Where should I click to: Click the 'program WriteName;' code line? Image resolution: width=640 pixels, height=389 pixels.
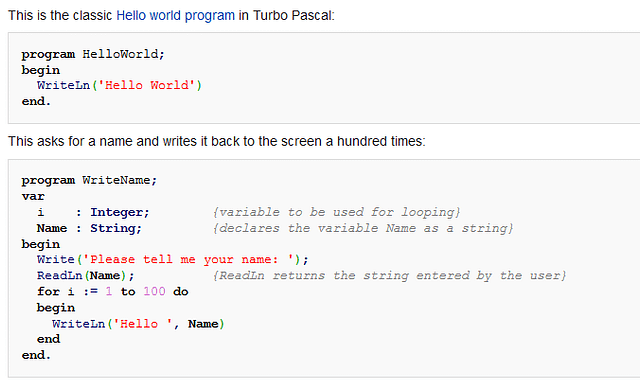[x=89, y=180]
